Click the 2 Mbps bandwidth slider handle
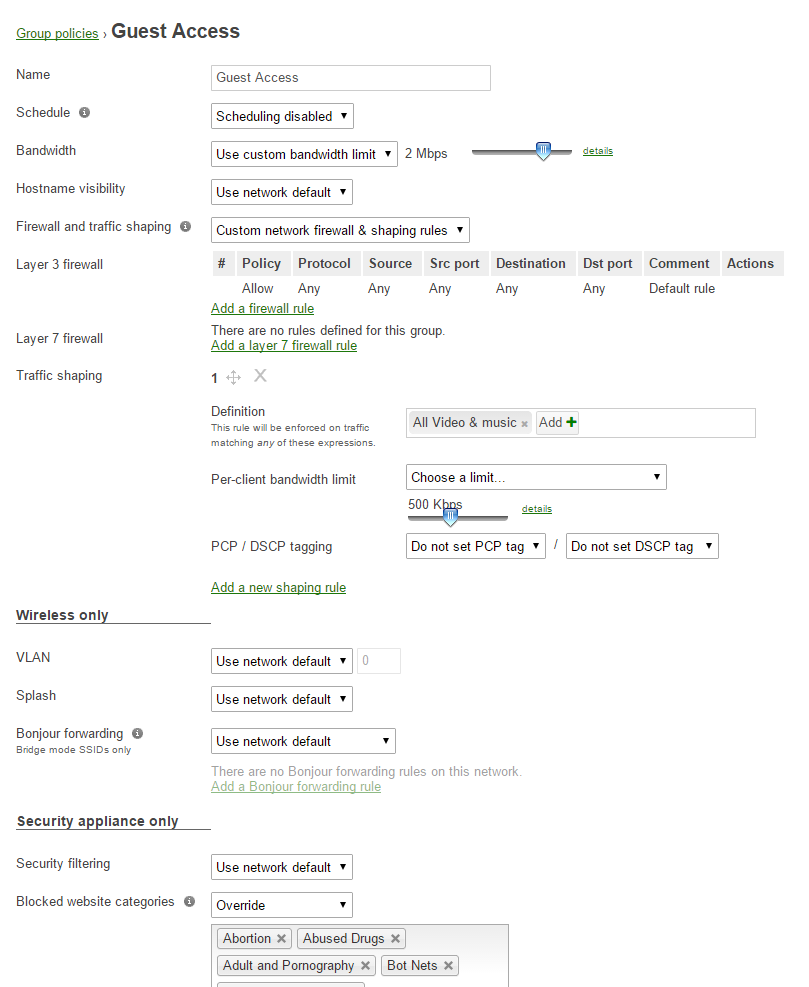The height and width of the screenshot is (987, 809). coord(543,152)
